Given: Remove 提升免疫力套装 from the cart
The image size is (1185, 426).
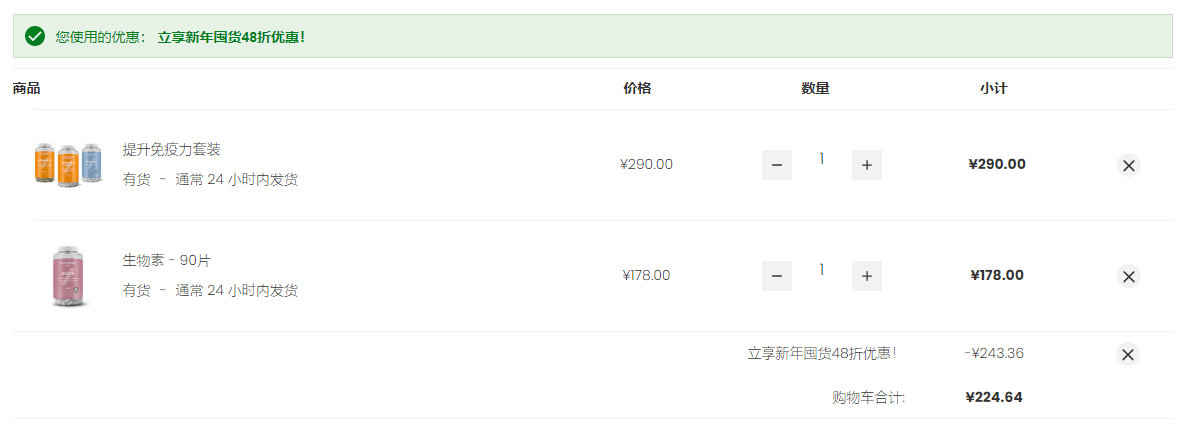Looking at the screenshot, I should pyautogui.click(x=1128, y=165).
